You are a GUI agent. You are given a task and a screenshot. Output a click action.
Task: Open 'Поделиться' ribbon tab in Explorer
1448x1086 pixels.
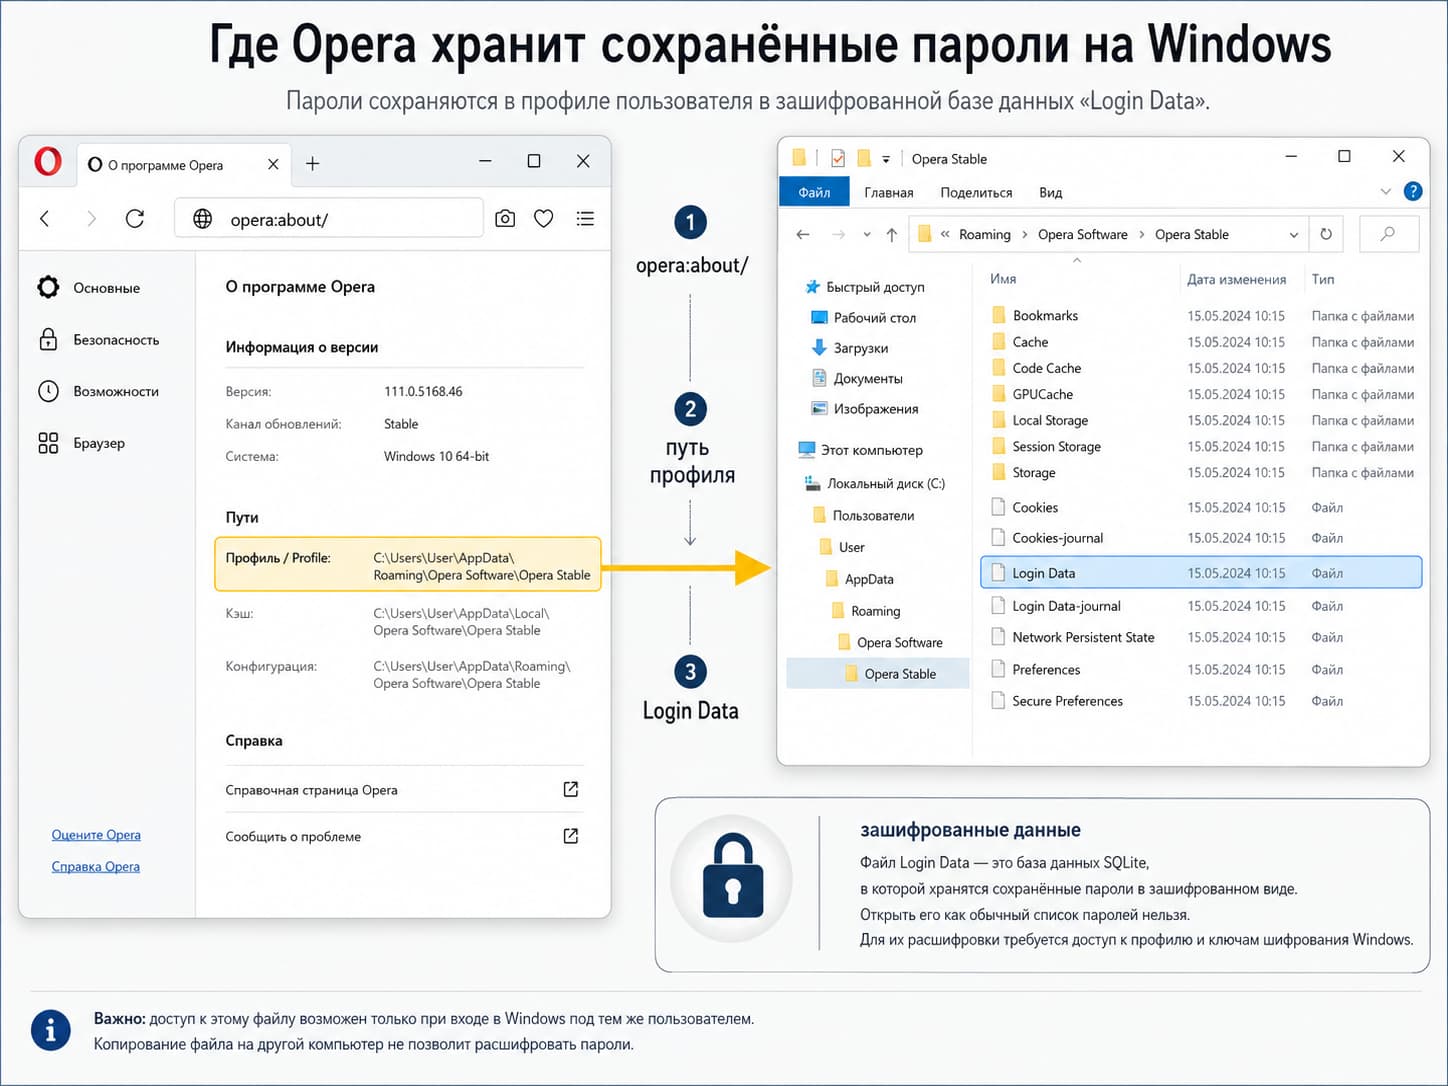976,192
